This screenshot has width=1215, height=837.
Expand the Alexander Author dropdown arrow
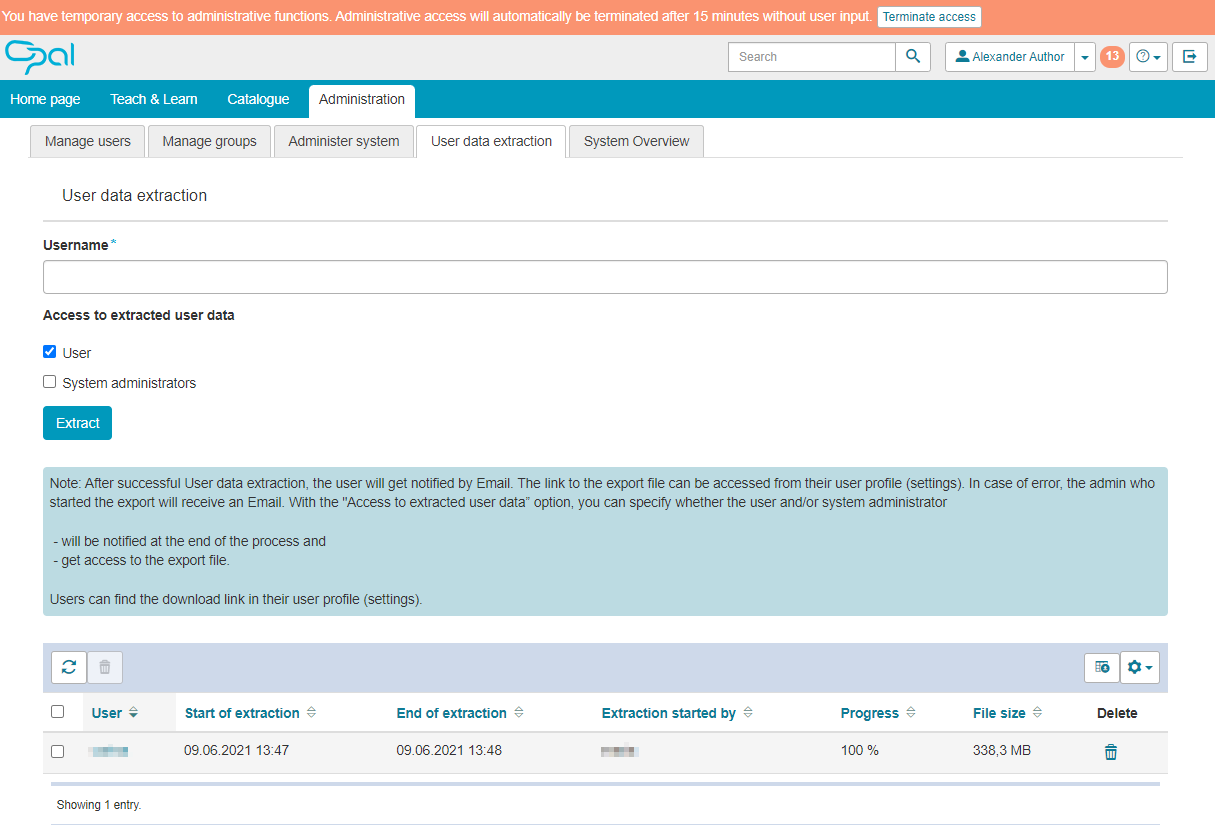pos(1085,57)
